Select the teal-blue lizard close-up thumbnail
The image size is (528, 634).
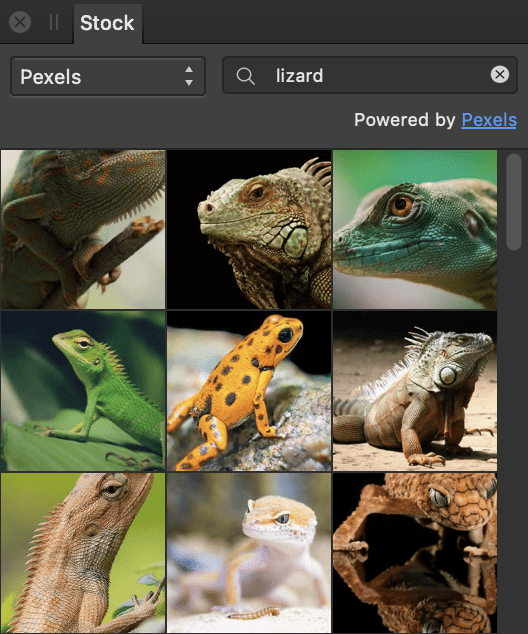pos(415,229)
